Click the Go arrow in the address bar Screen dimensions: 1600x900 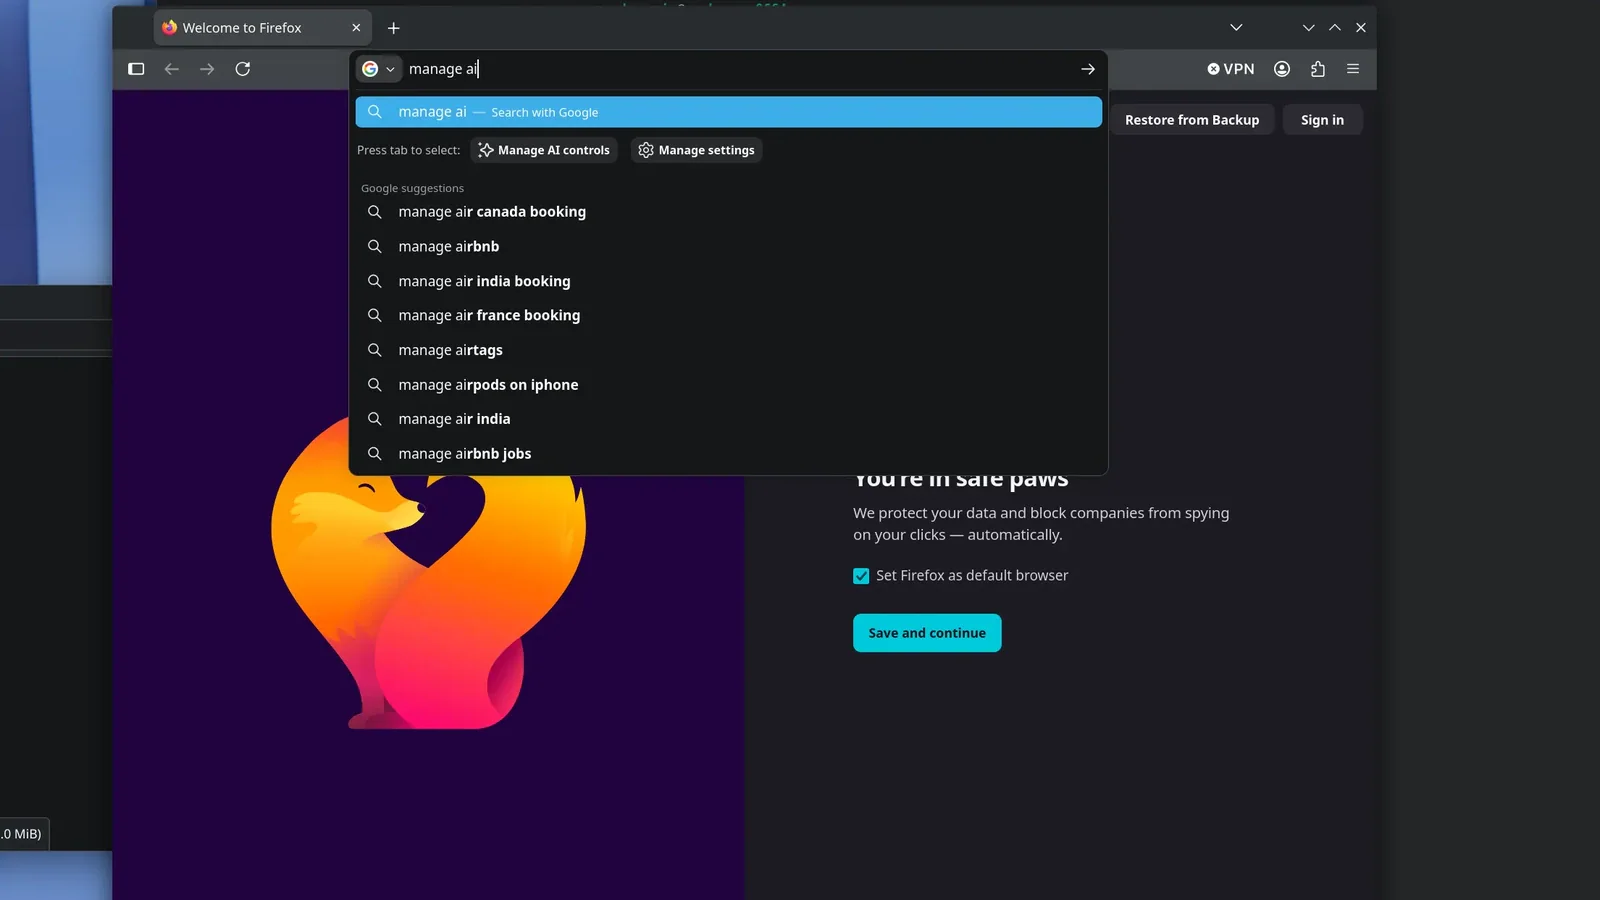pos(1088,69)
